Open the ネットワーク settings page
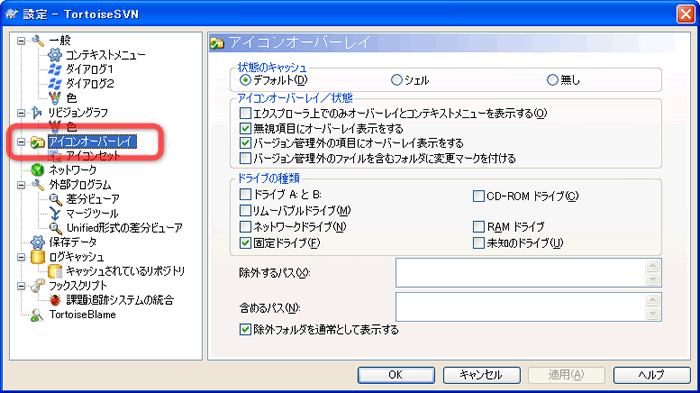The height and width of the screenshot is (393, 700). click(72, 170)
